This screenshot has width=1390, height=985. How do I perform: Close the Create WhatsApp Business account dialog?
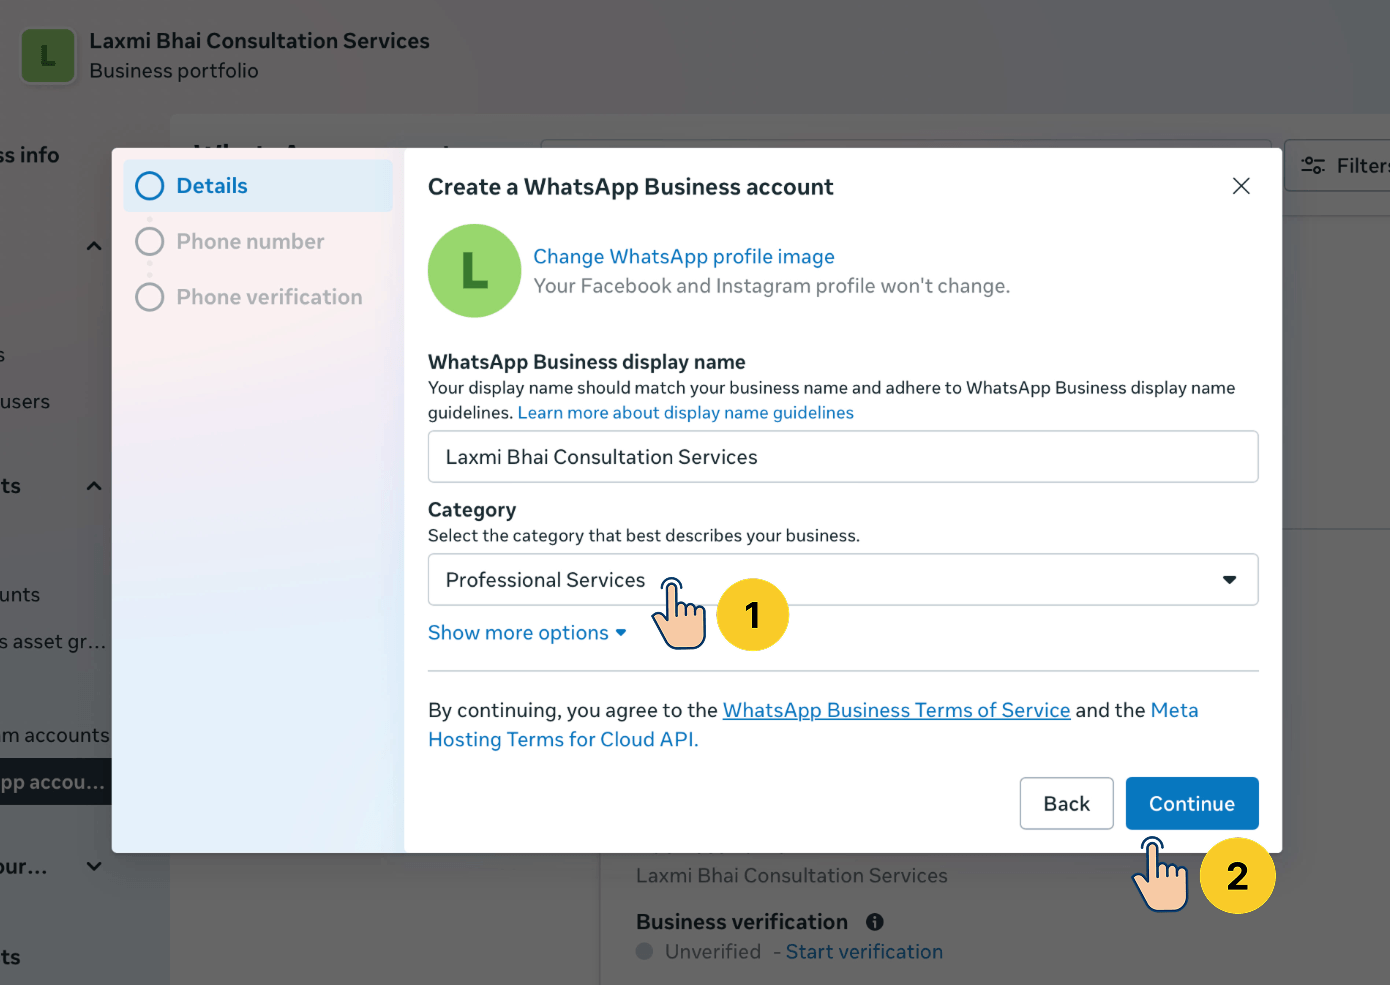pyautogui.click(x=1241, y=186)
